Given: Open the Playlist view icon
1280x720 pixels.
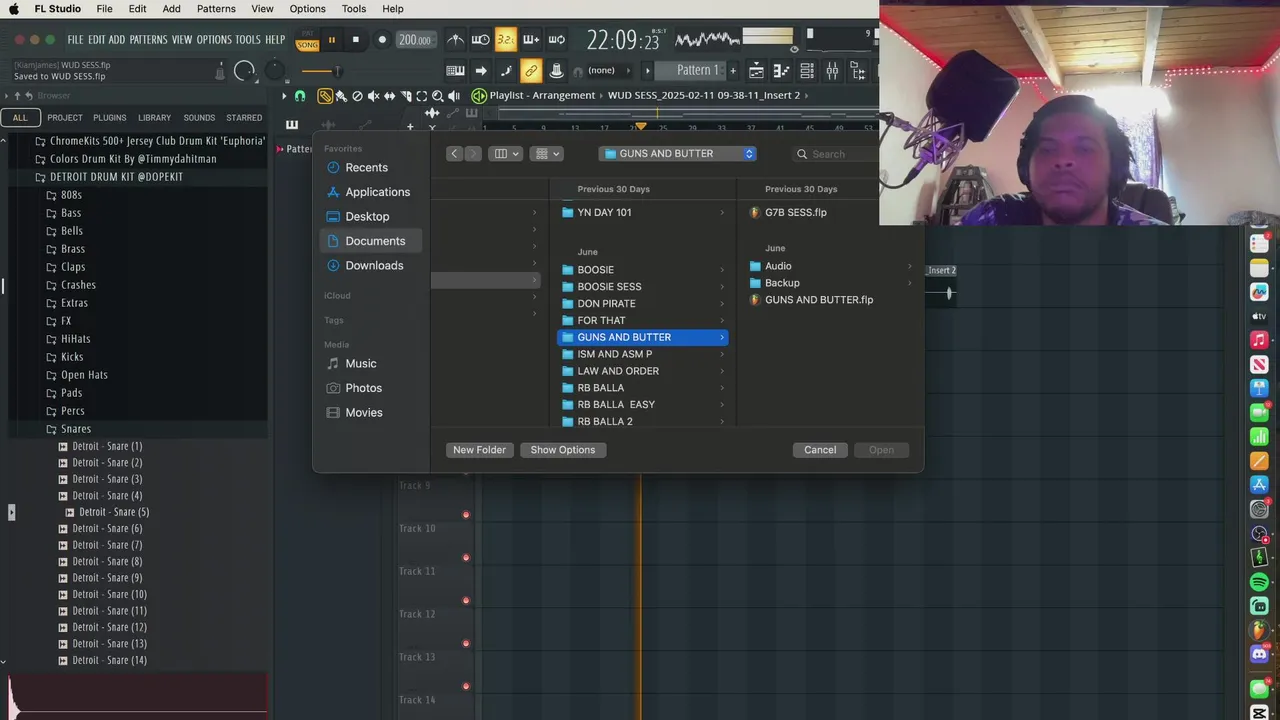Looking at the screenshot, I should tap(757, 70).
